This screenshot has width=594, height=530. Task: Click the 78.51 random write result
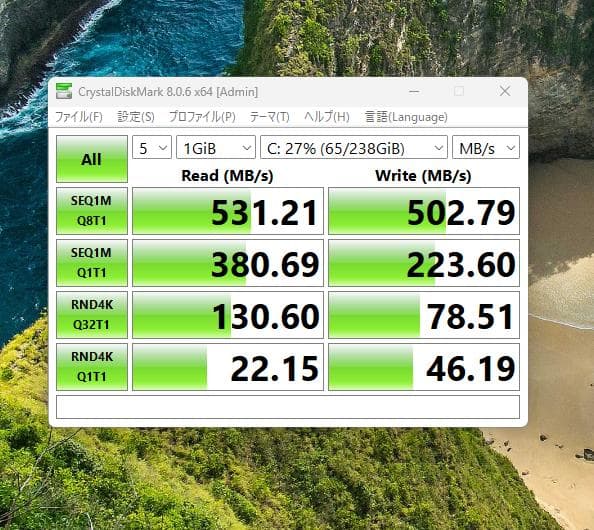424,315
